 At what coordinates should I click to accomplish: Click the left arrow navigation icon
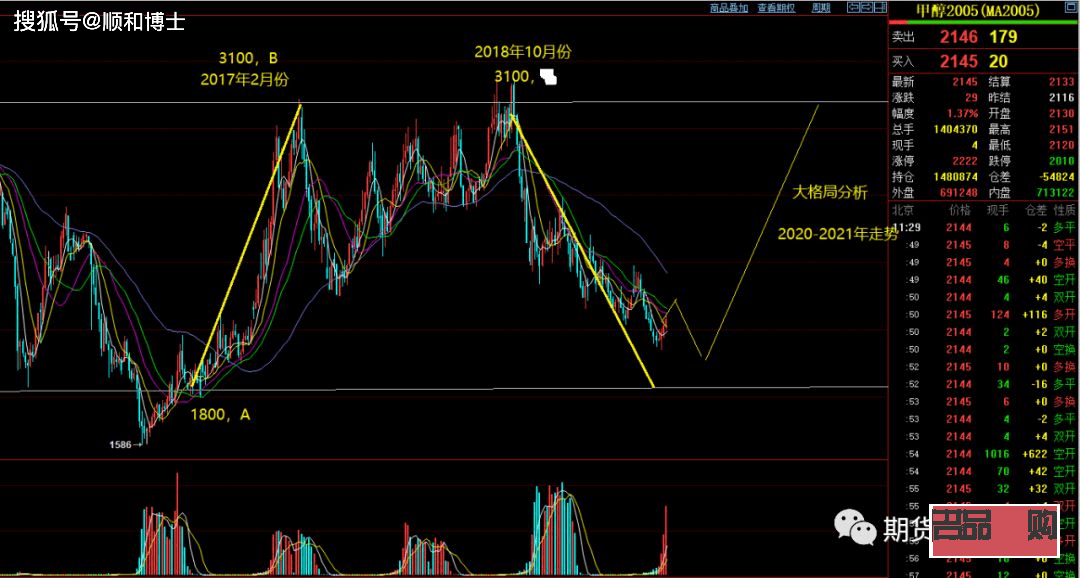tap(853, 8)
